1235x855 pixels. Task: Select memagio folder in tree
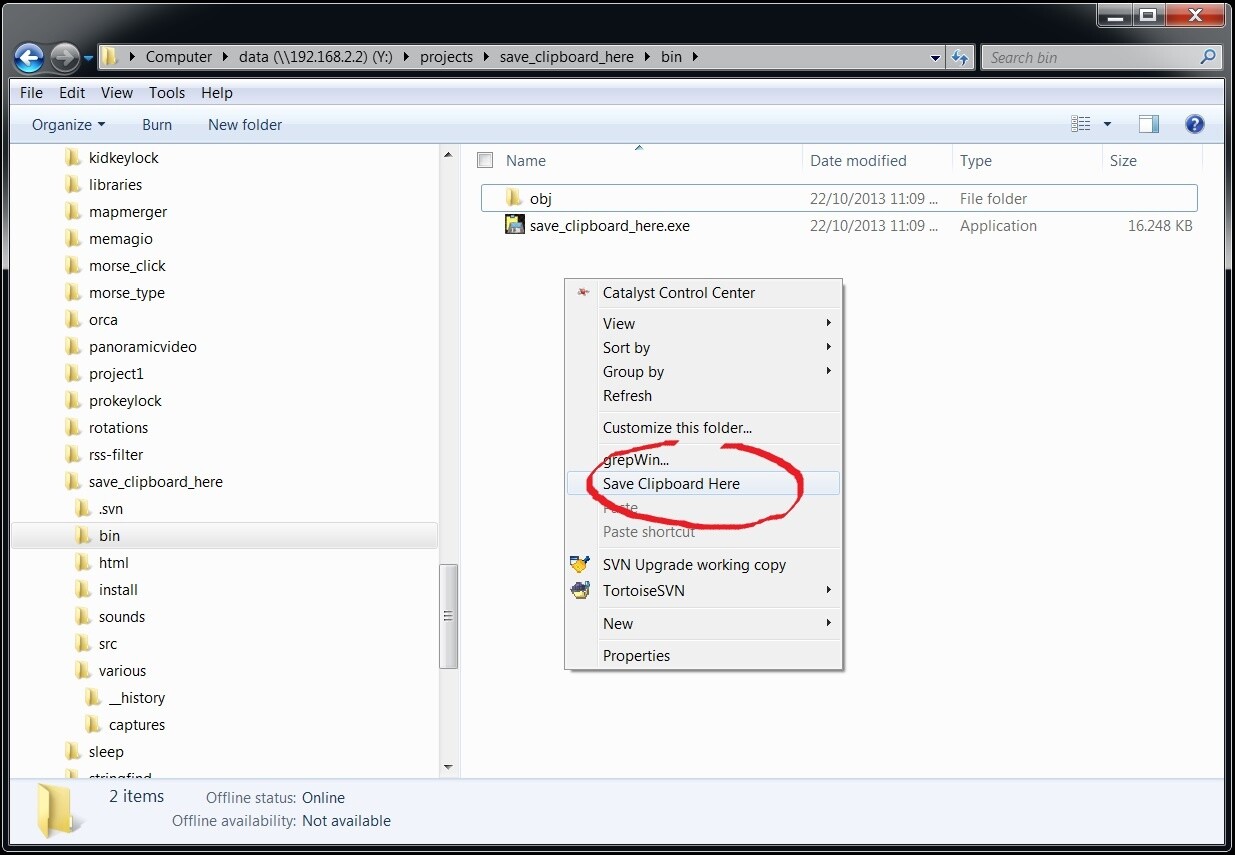coord(120,238)
